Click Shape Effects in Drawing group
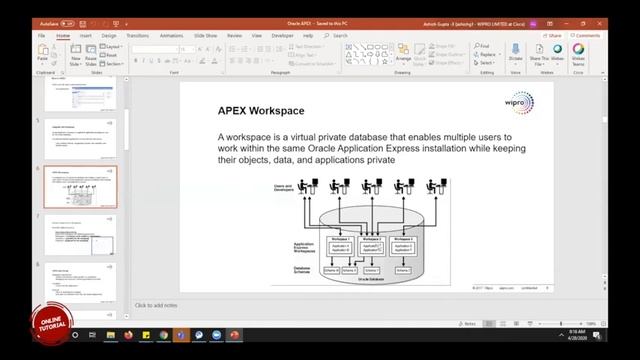This screenshot has width=640, height=360. [446, 63]
